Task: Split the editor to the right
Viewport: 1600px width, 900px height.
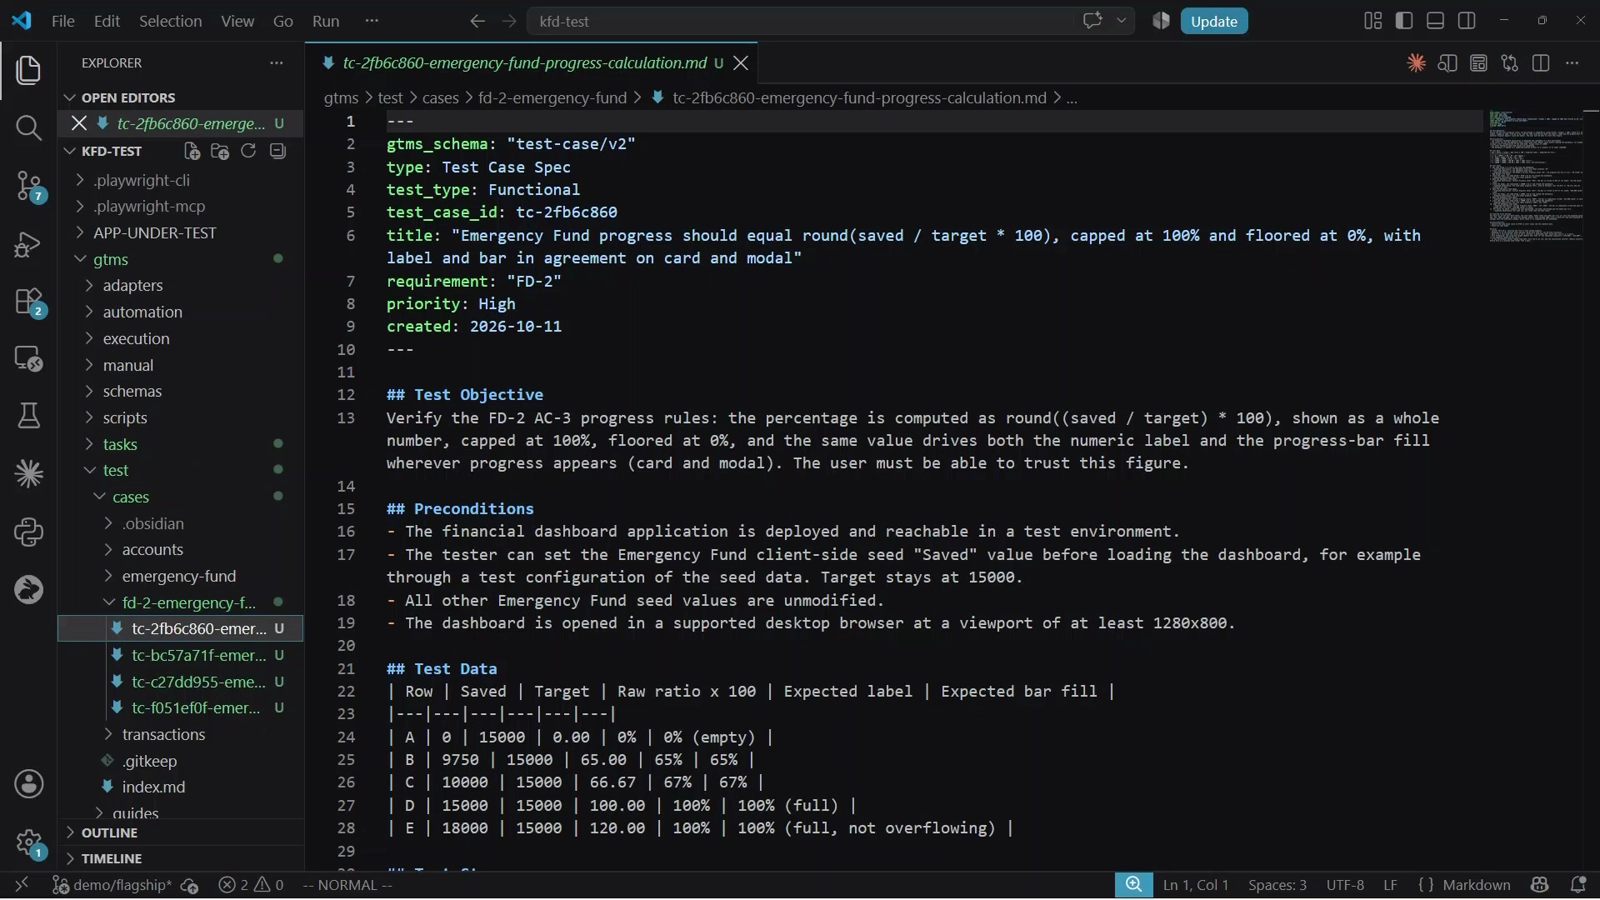Action: pos(1541,63)
